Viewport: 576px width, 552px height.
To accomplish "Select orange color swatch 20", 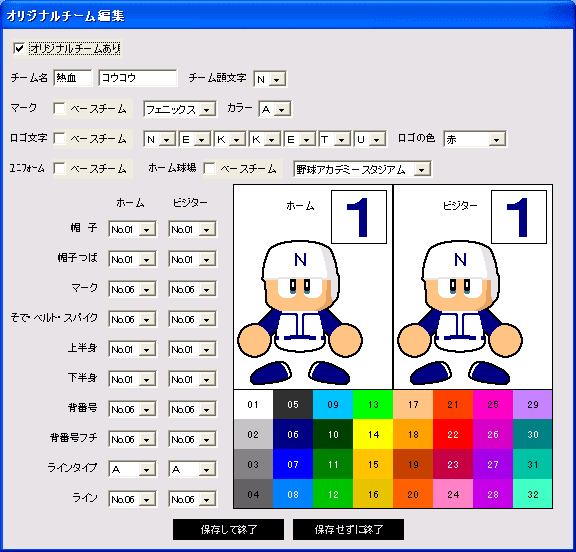I will pos(413,494).
